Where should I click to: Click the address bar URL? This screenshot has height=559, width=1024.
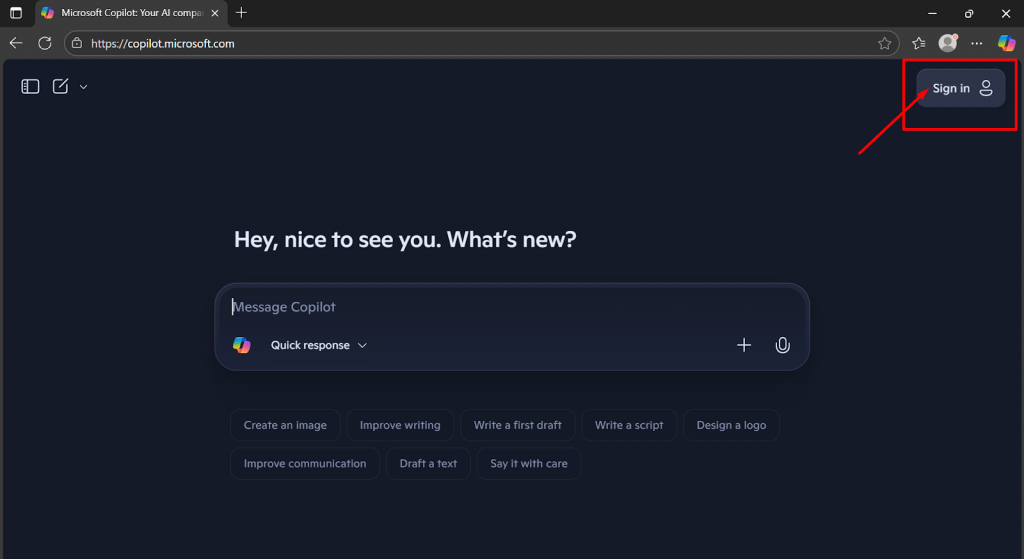[163, 44]
